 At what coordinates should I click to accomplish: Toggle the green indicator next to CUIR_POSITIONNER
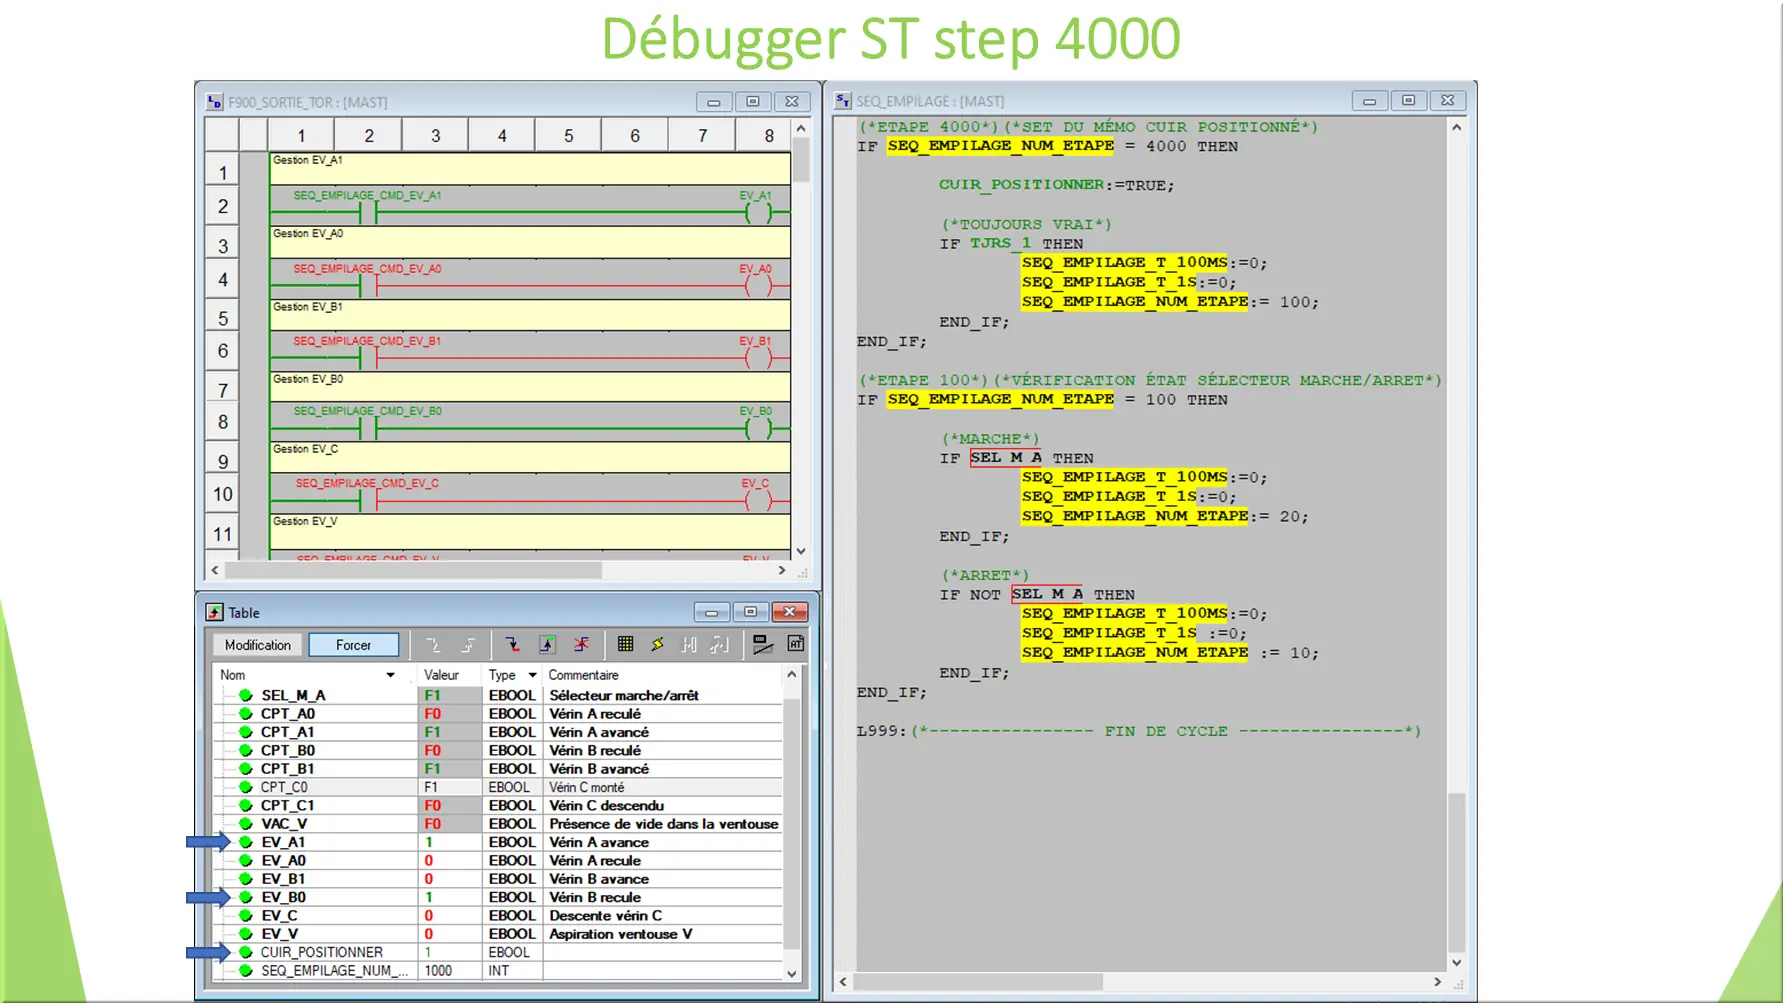click(246, 951)
